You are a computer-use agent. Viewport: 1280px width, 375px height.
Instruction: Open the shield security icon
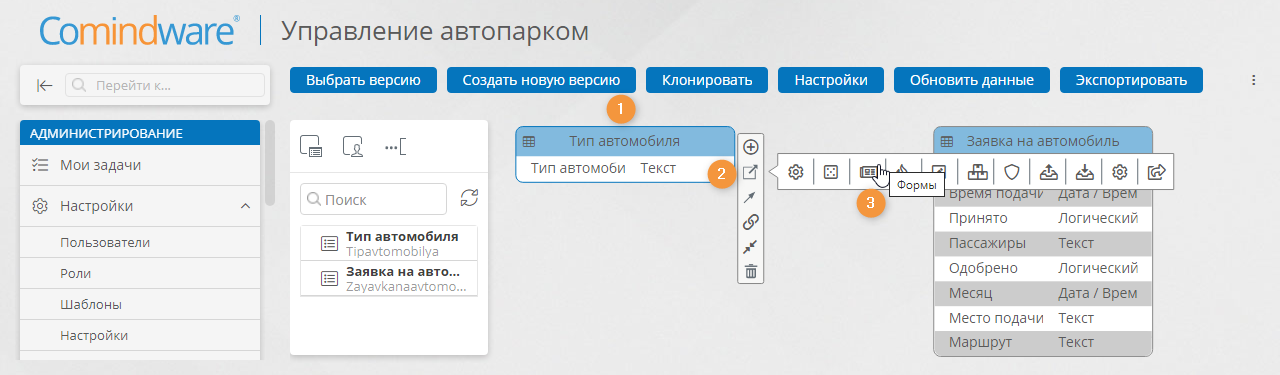click(1012, 172)
